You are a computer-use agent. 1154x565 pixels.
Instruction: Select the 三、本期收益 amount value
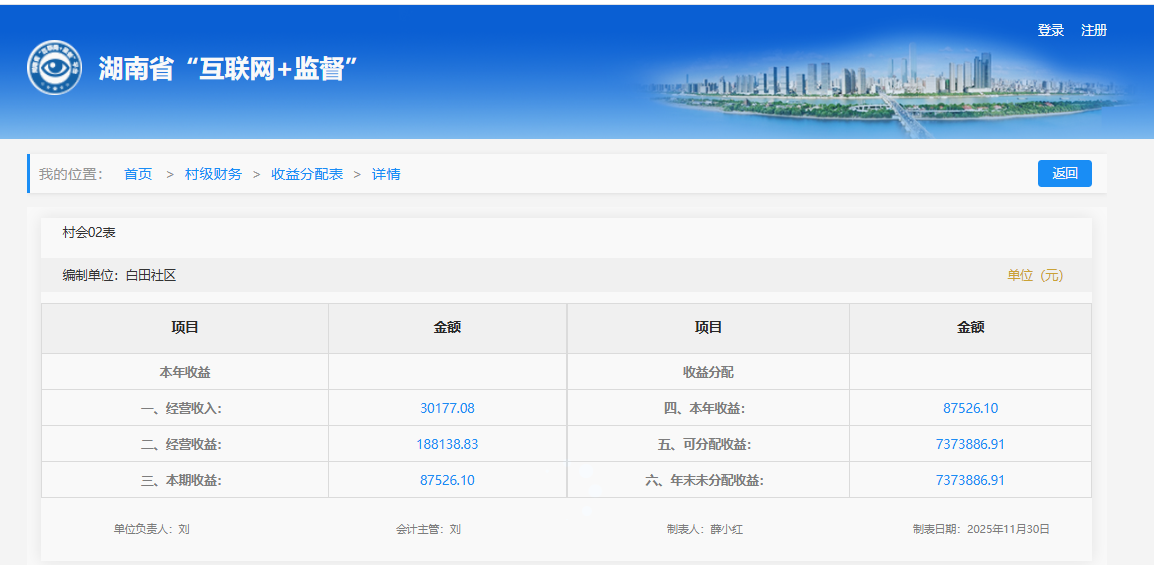[x=447, y=480]
